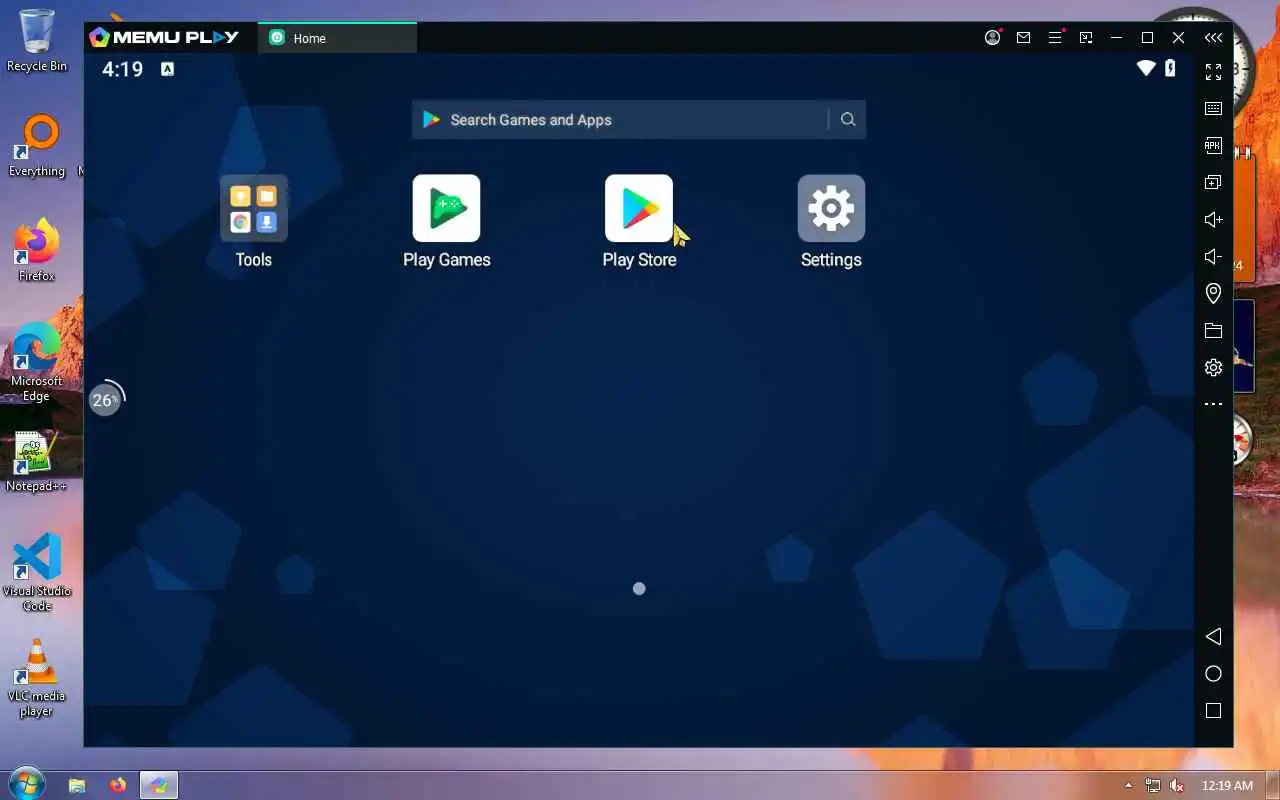Click the Wi-Fi status icon
This screenshot has height=800, width=1280.
(x=1146, y=68)
